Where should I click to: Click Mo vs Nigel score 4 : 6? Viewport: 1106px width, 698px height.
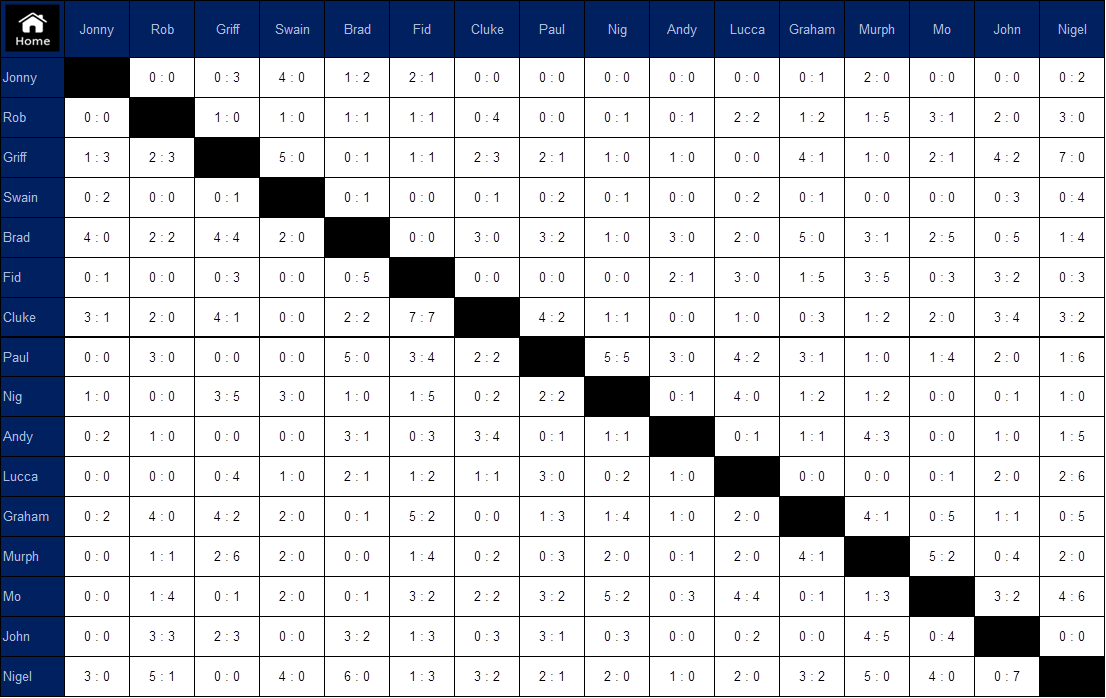1072,596
